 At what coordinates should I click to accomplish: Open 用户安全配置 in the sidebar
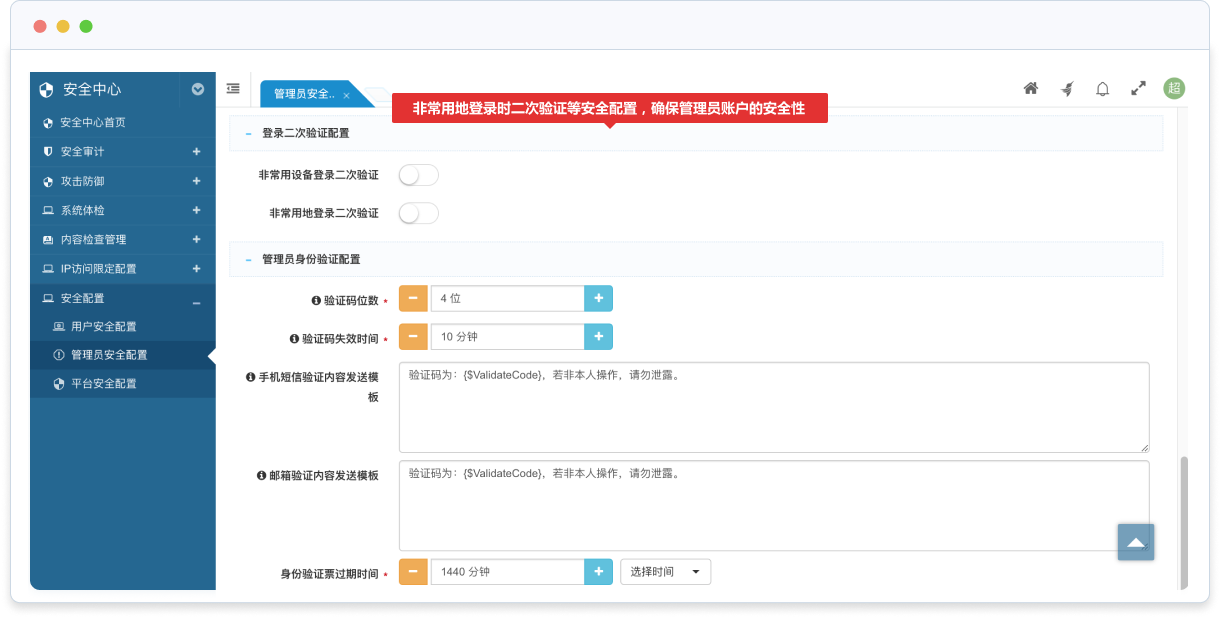[104, 326]
